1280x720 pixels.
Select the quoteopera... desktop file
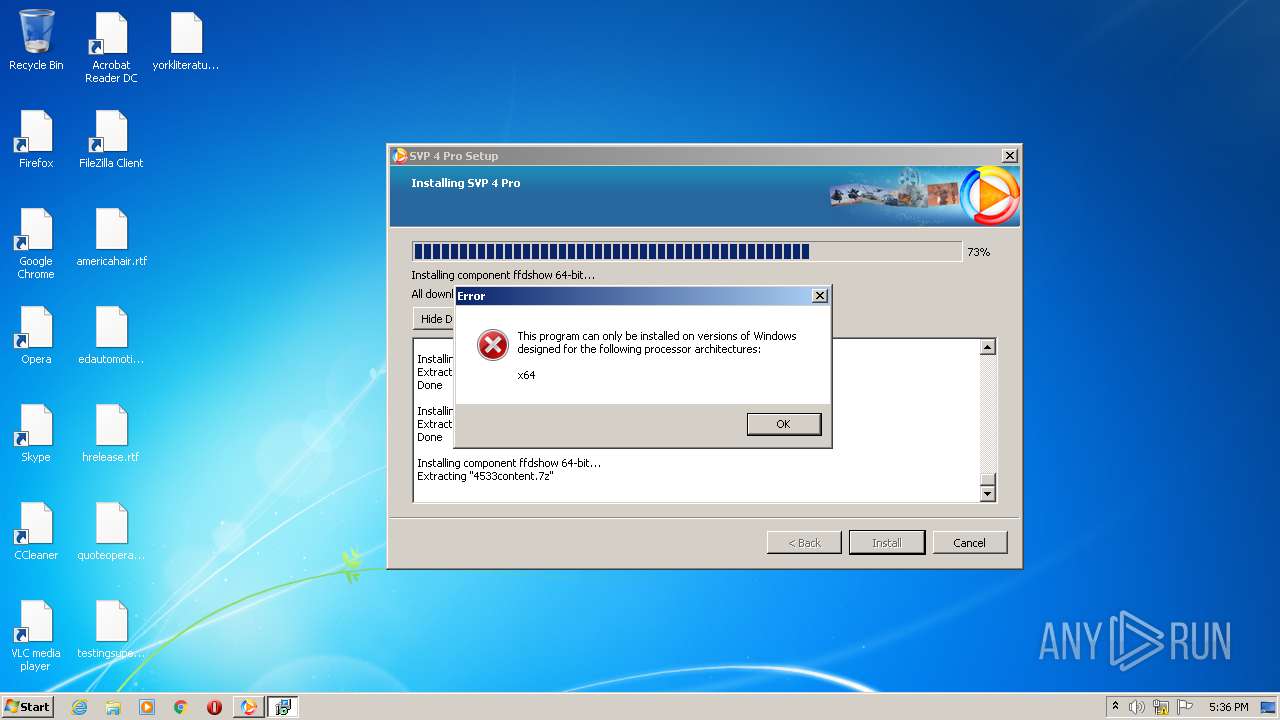[111, 531]
